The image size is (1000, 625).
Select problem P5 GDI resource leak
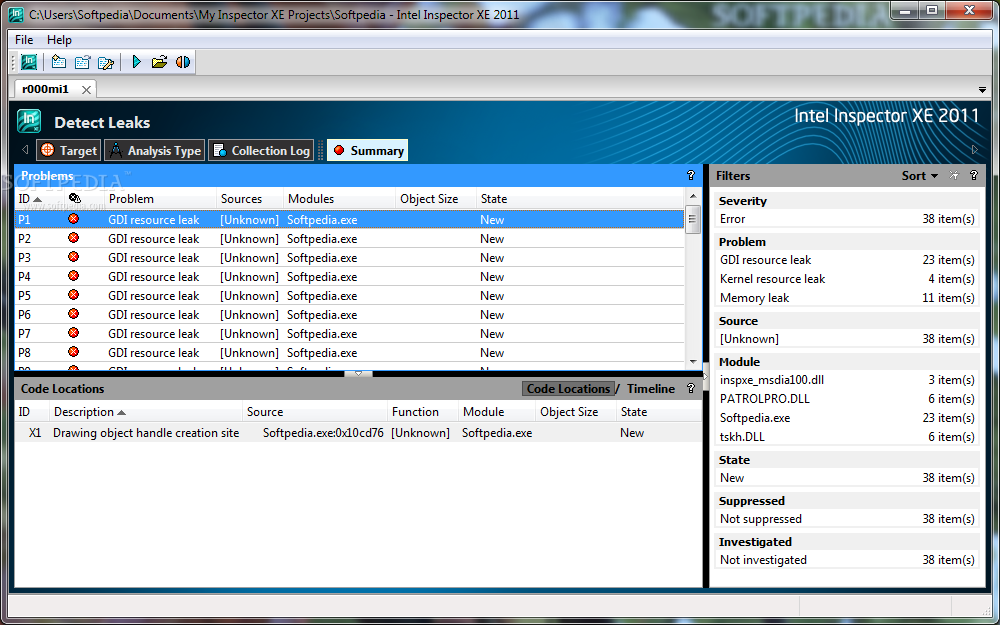[x=349, y=296]
